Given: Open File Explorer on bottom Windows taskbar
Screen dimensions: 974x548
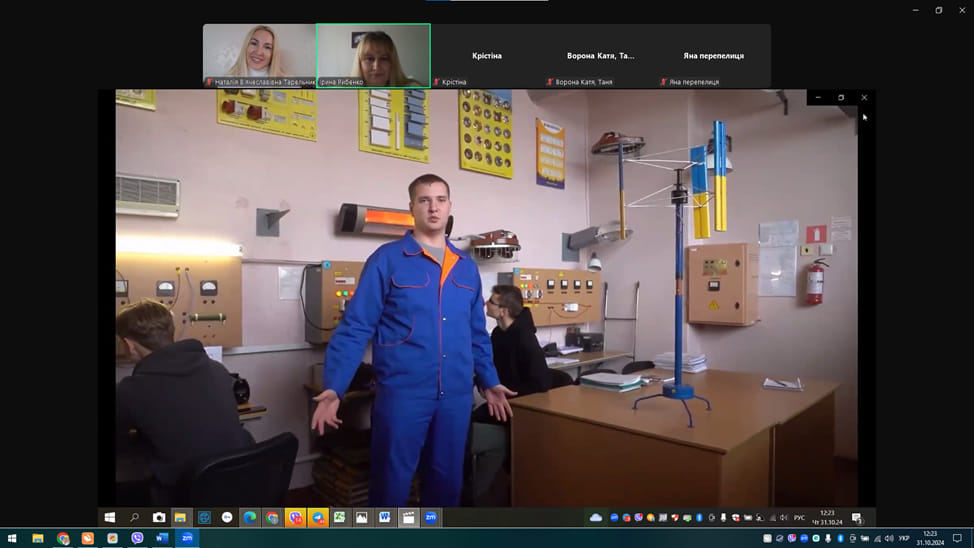Looking at the screenshot, I should [x=38, y=538].
